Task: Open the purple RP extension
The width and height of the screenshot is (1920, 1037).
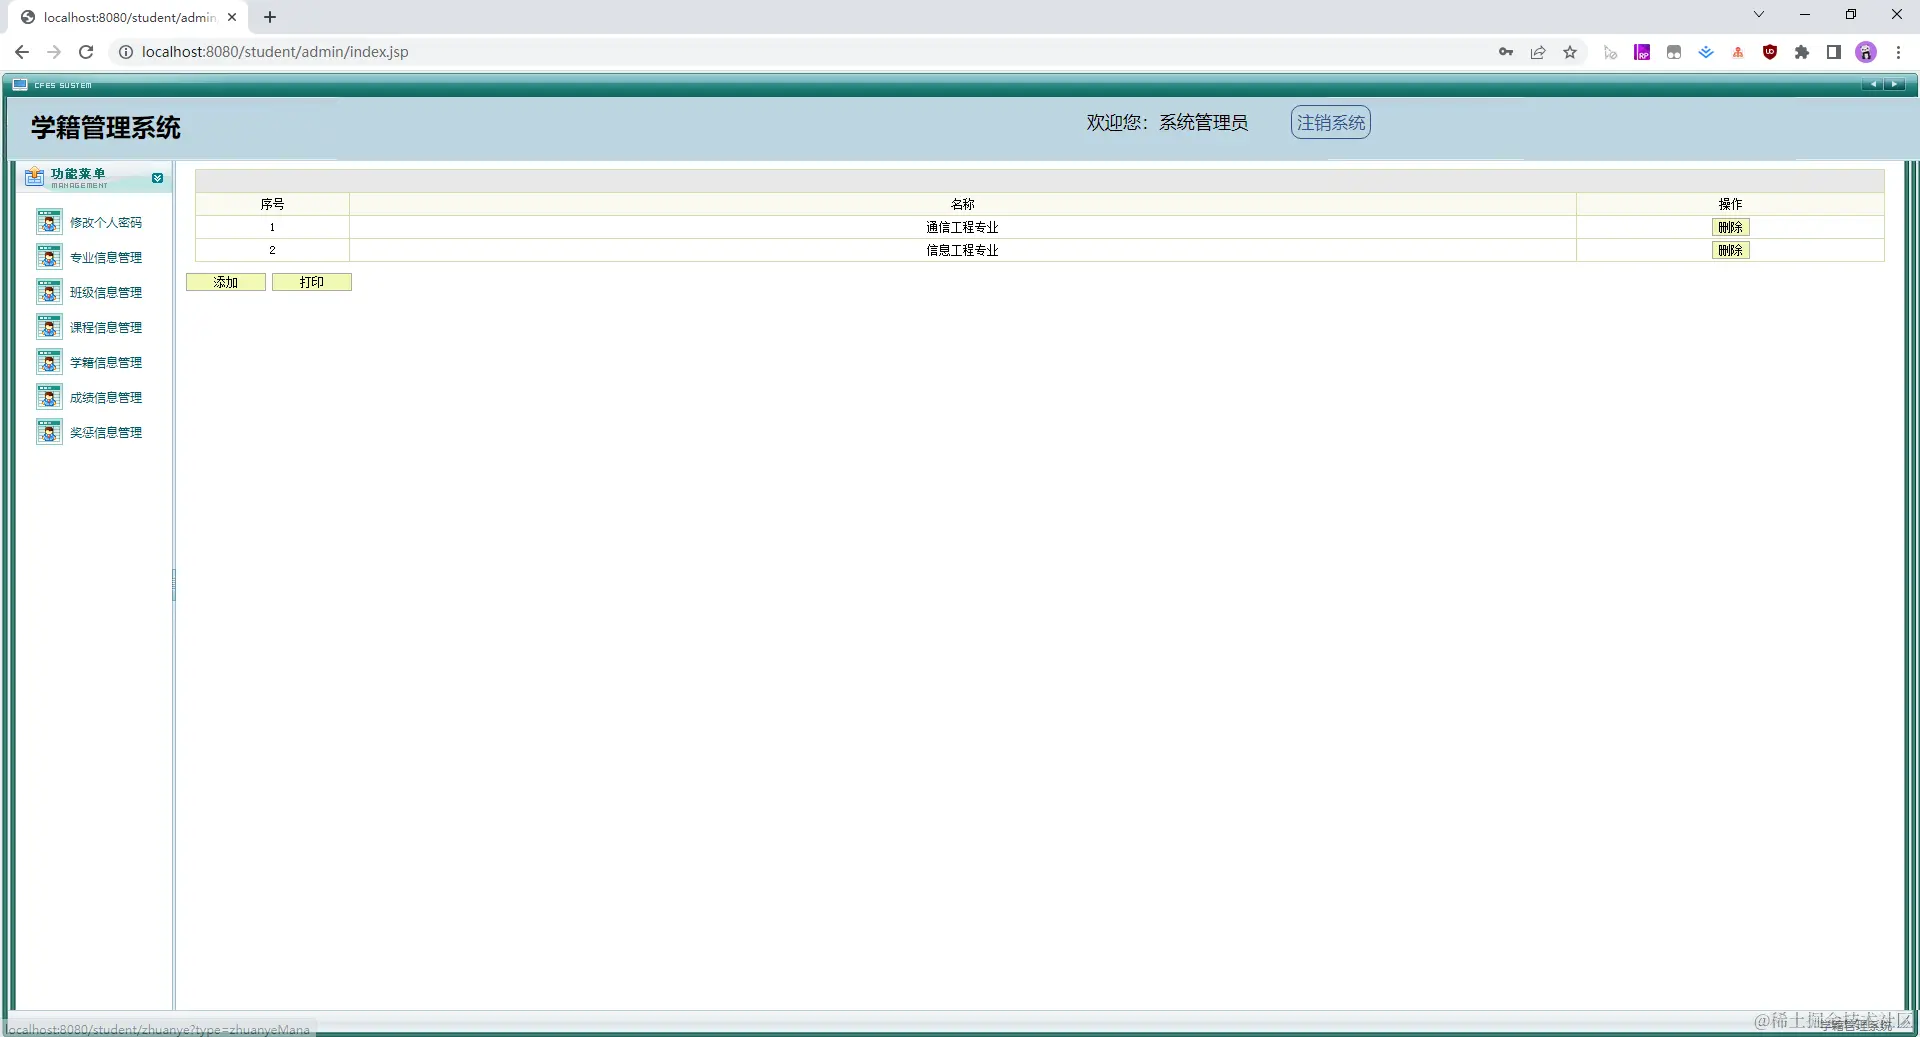Action: click(1642, 52)
